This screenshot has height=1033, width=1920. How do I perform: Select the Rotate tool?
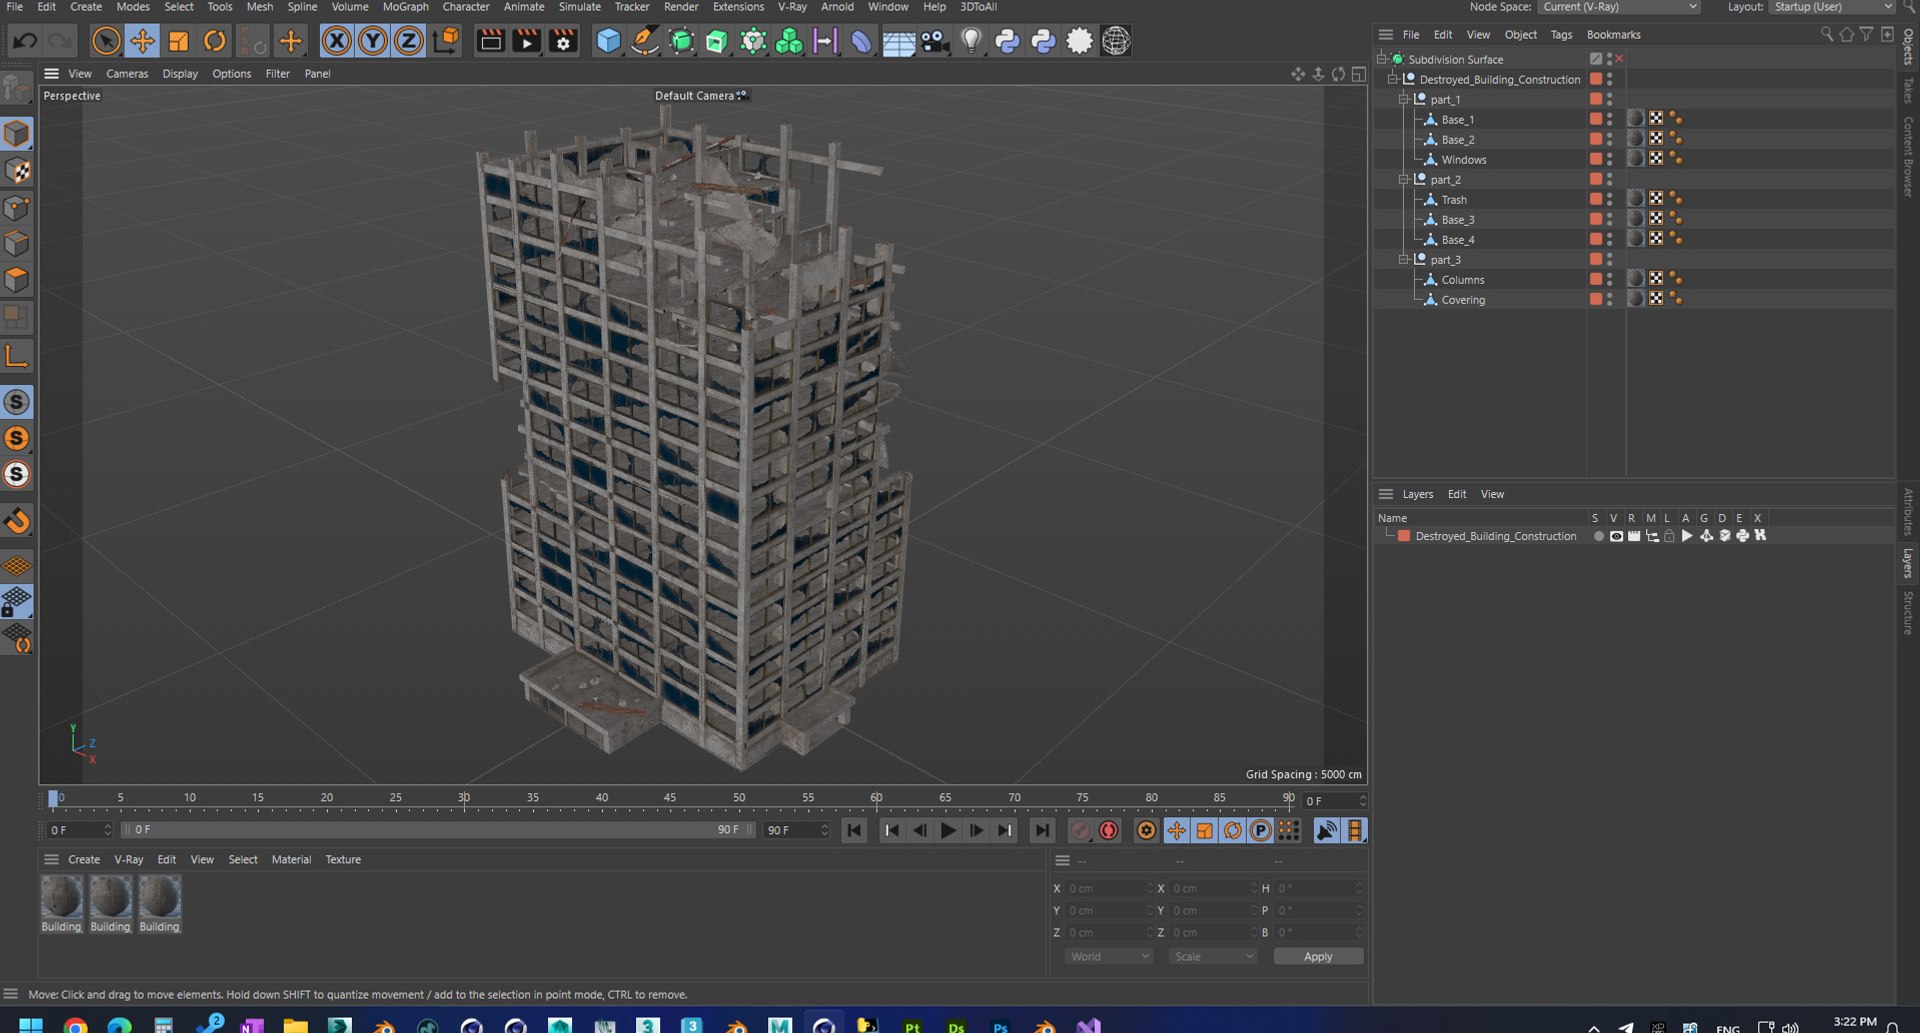214,41
